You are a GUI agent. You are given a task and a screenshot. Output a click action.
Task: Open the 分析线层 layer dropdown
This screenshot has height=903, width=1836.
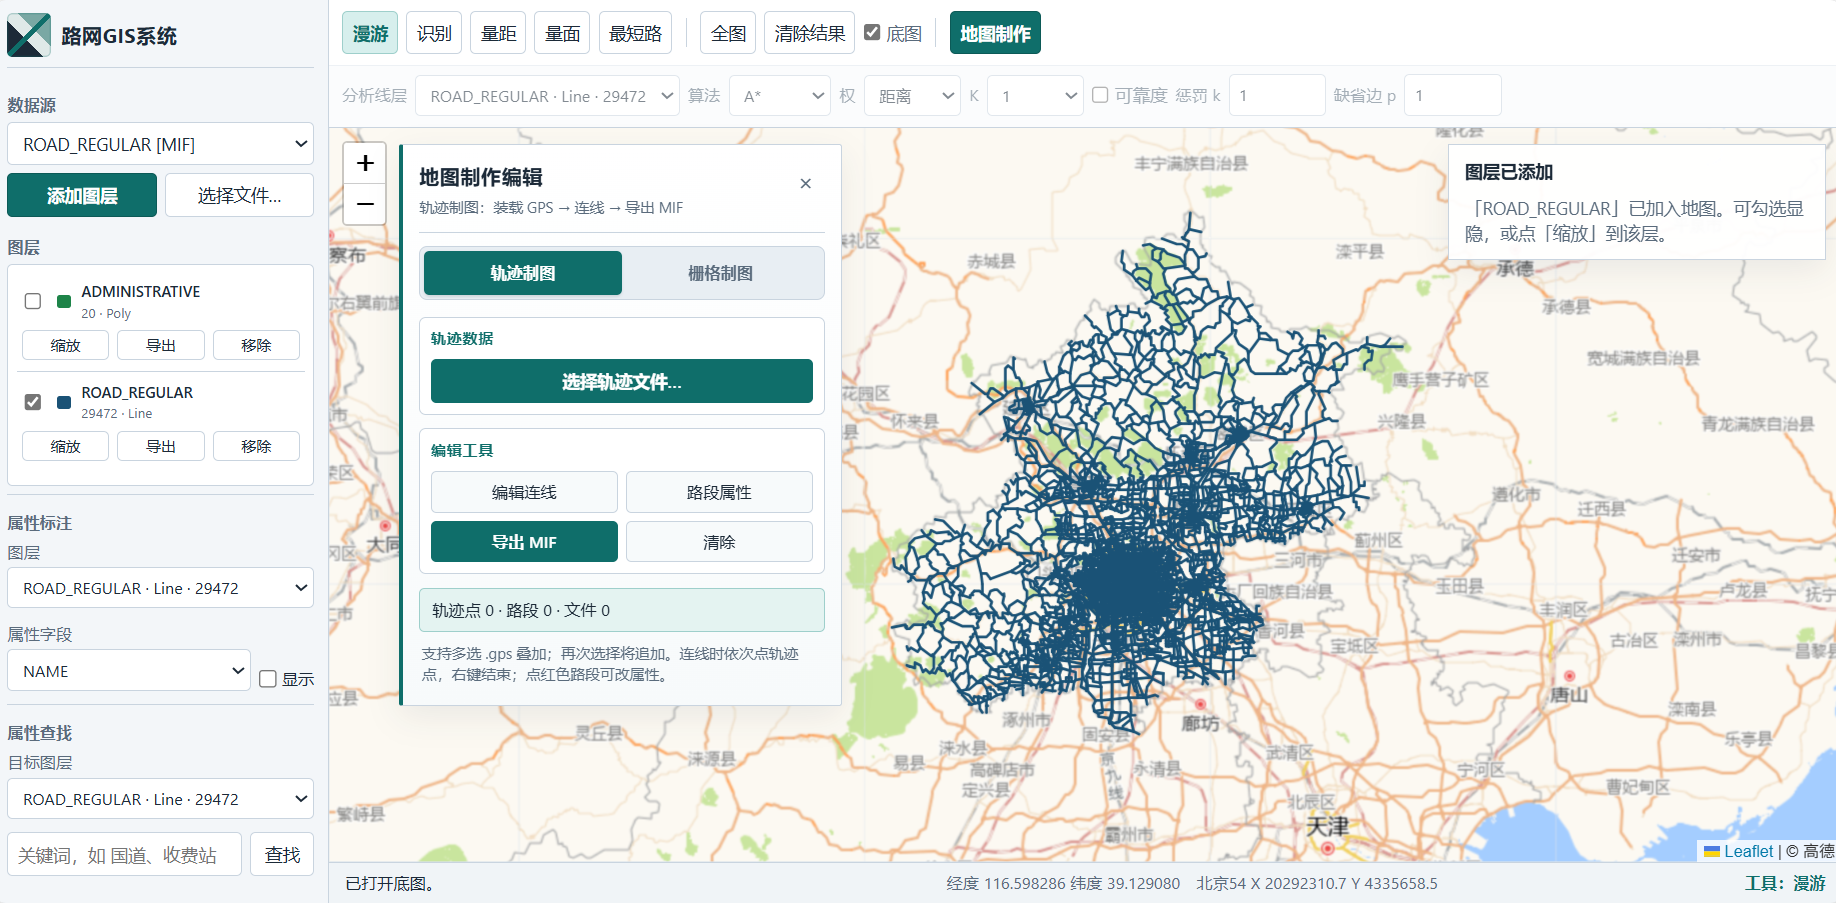[x=547, y=96]
